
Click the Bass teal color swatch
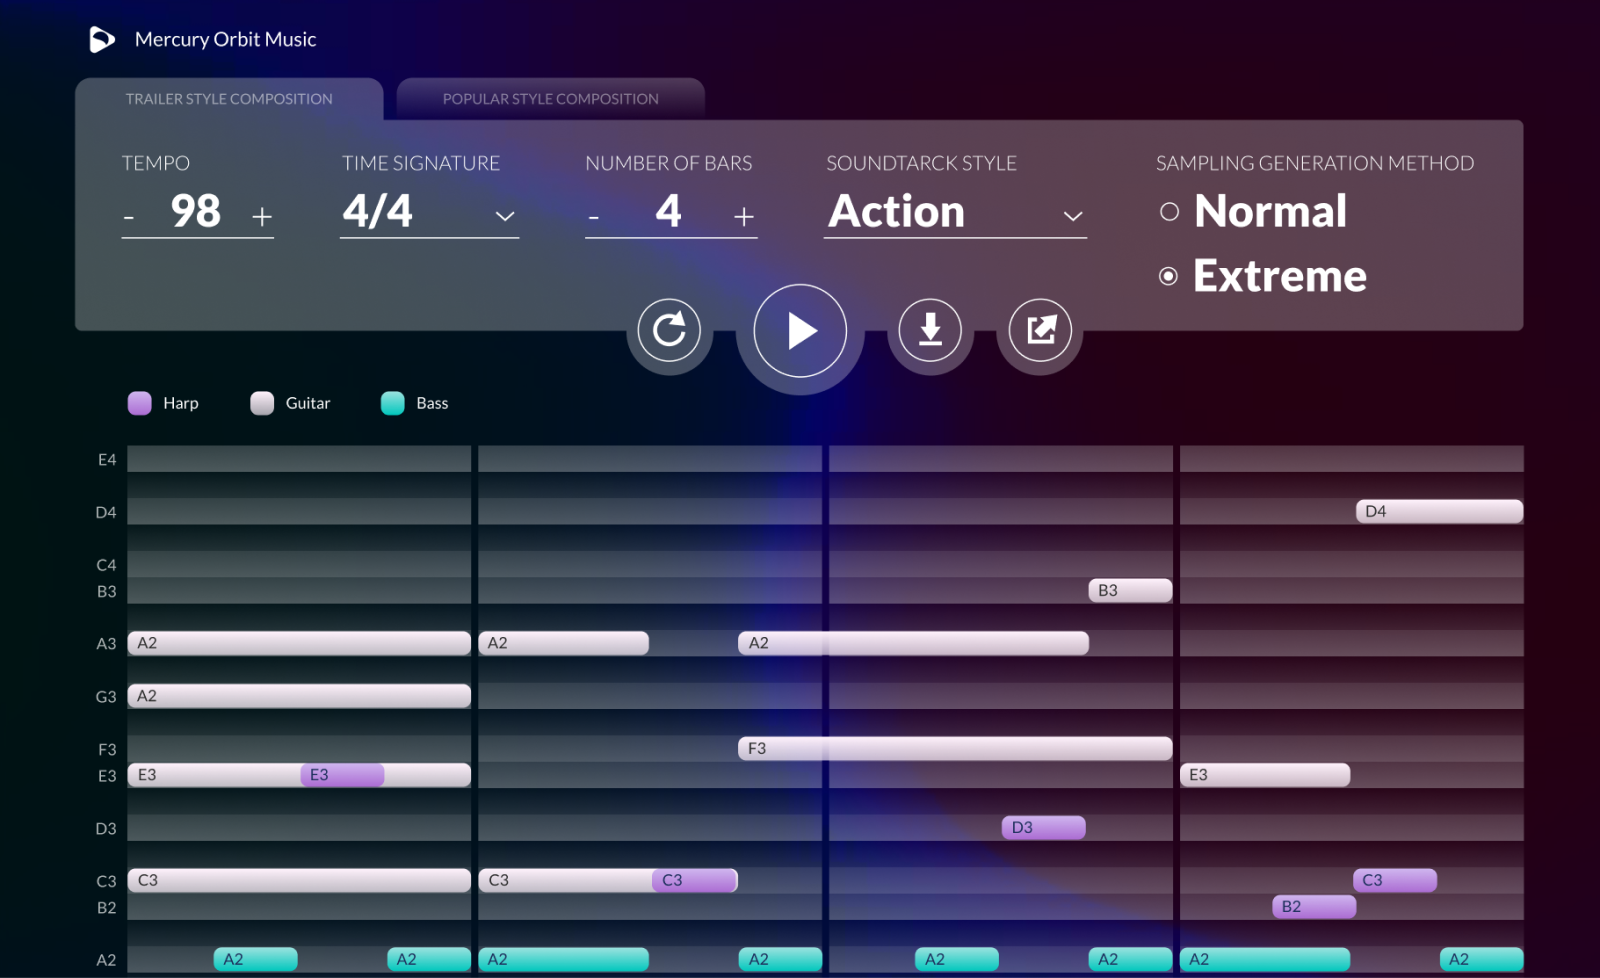pos(393,403)
